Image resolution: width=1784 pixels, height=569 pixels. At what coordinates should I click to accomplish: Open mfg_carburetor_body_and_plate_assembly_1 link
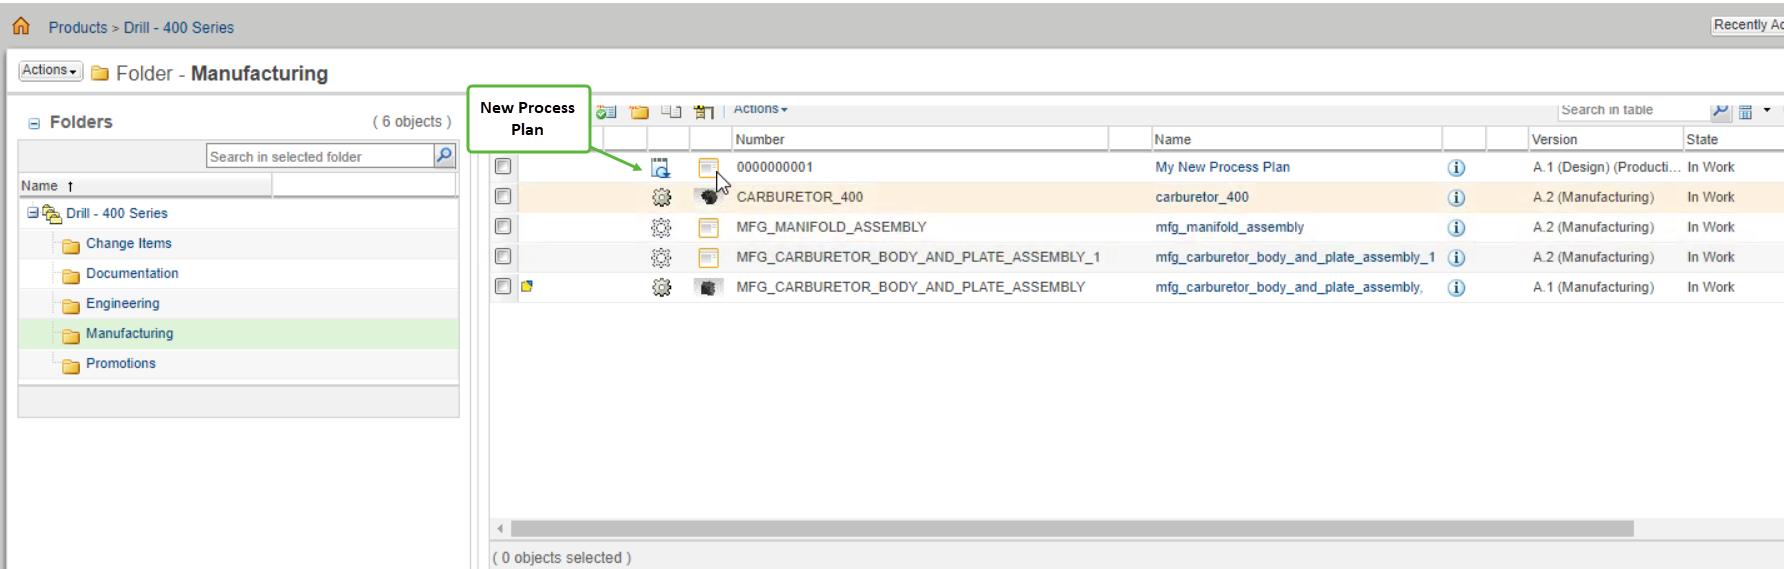point(1295,257)
